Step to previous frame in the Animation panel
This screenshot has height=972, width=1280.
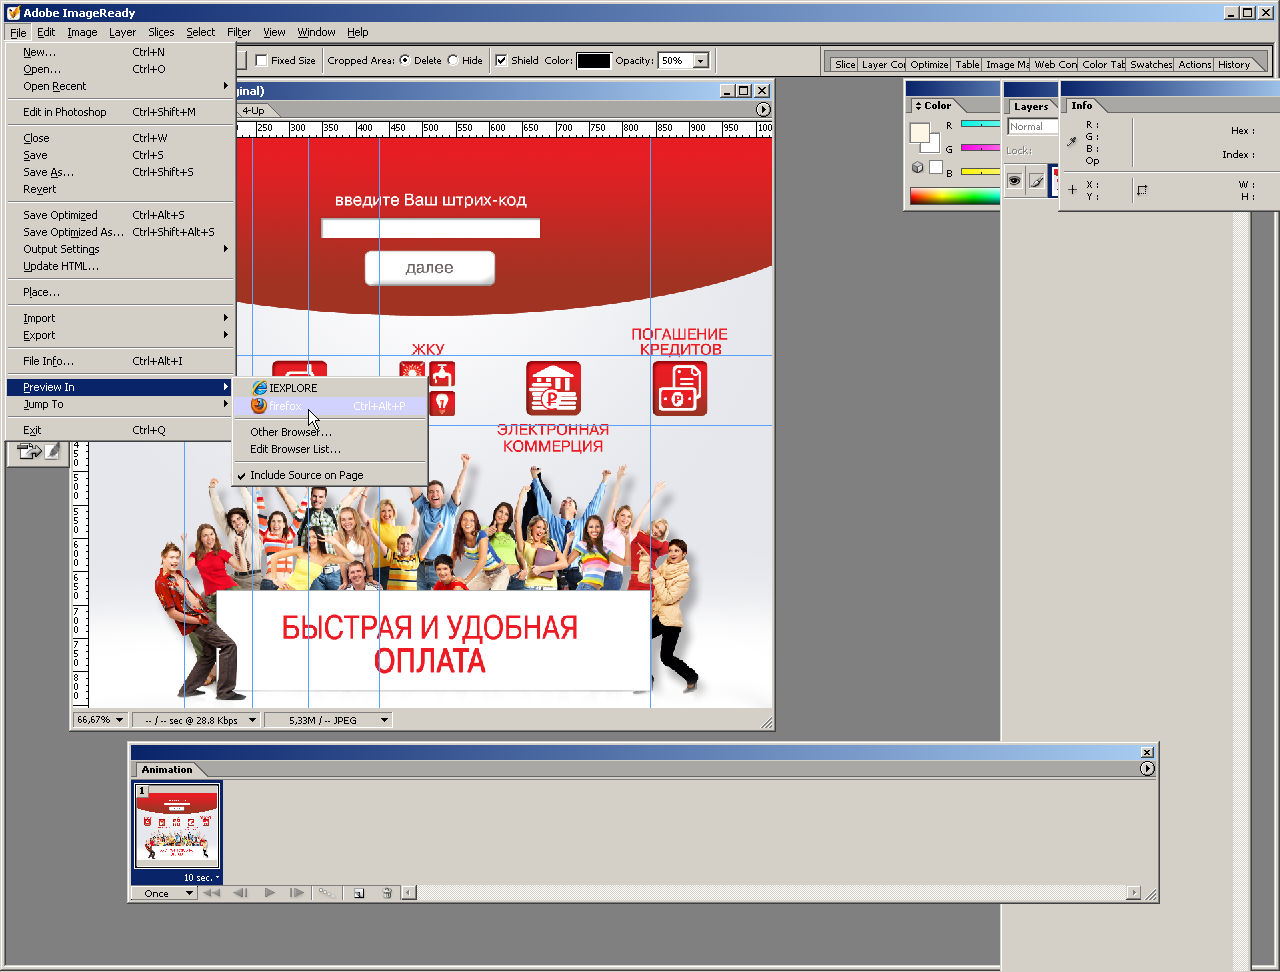click(240, 893)
